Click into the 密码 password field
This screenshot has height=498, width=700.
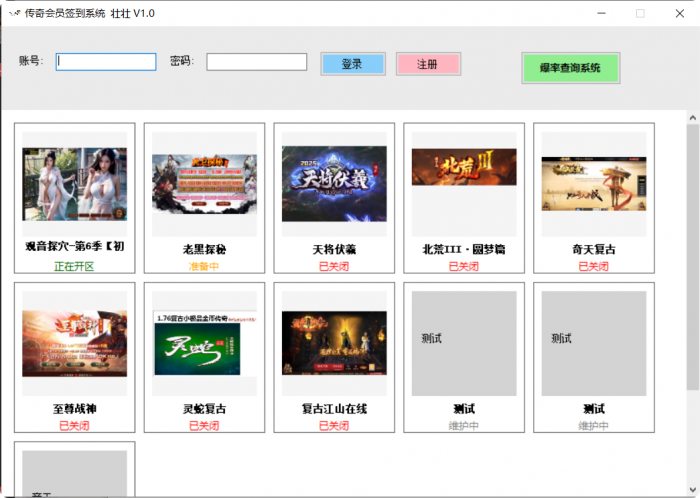(x=256, y=62)
